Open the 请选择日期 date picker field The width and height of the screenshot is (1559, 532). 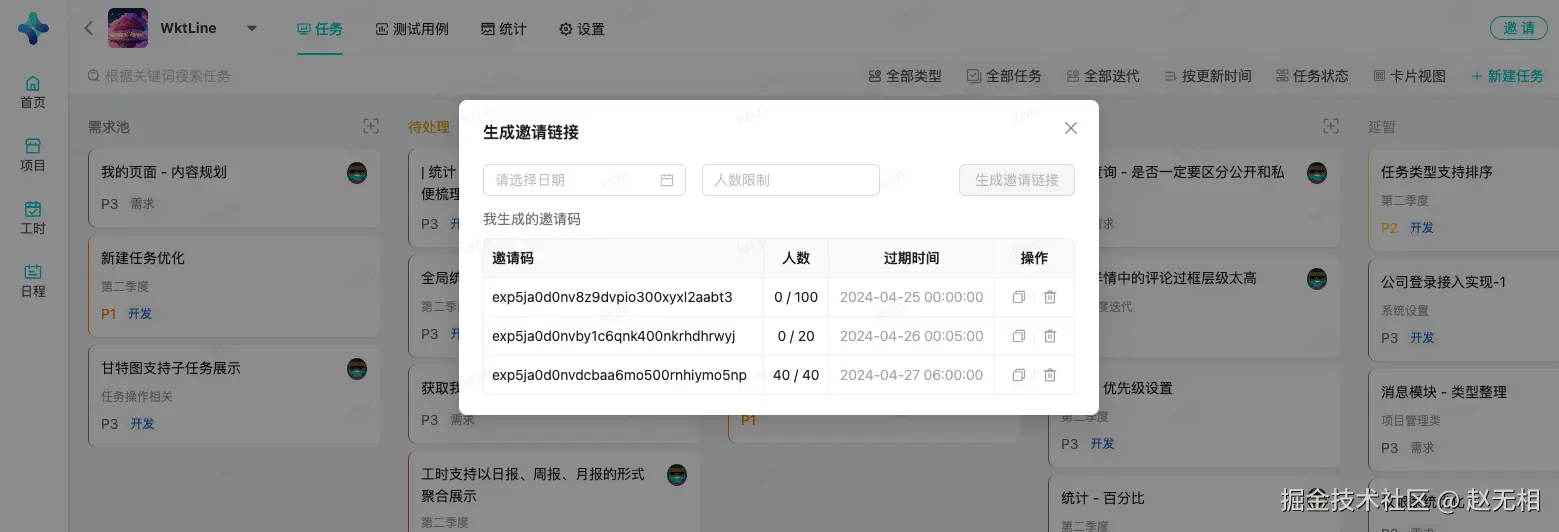584,180
